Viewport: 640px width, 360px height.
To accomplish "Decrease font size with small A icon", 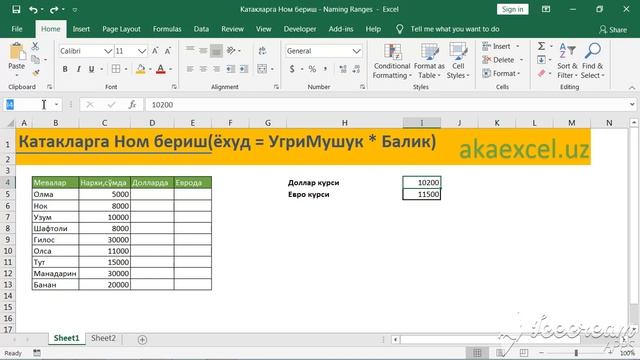I will [x=168, y=51].
